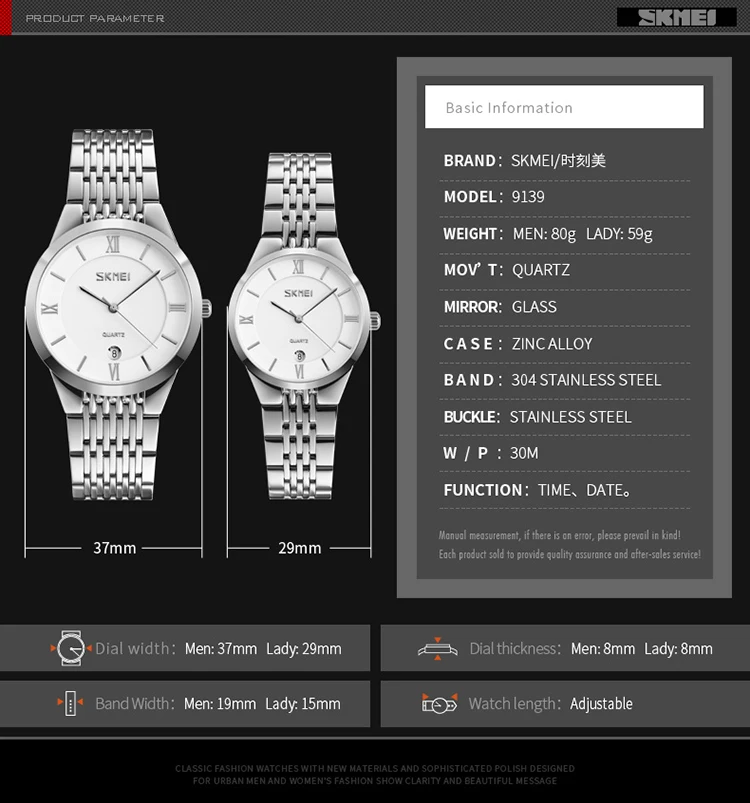Click the dial thickness icon

(x=438, y=649)
